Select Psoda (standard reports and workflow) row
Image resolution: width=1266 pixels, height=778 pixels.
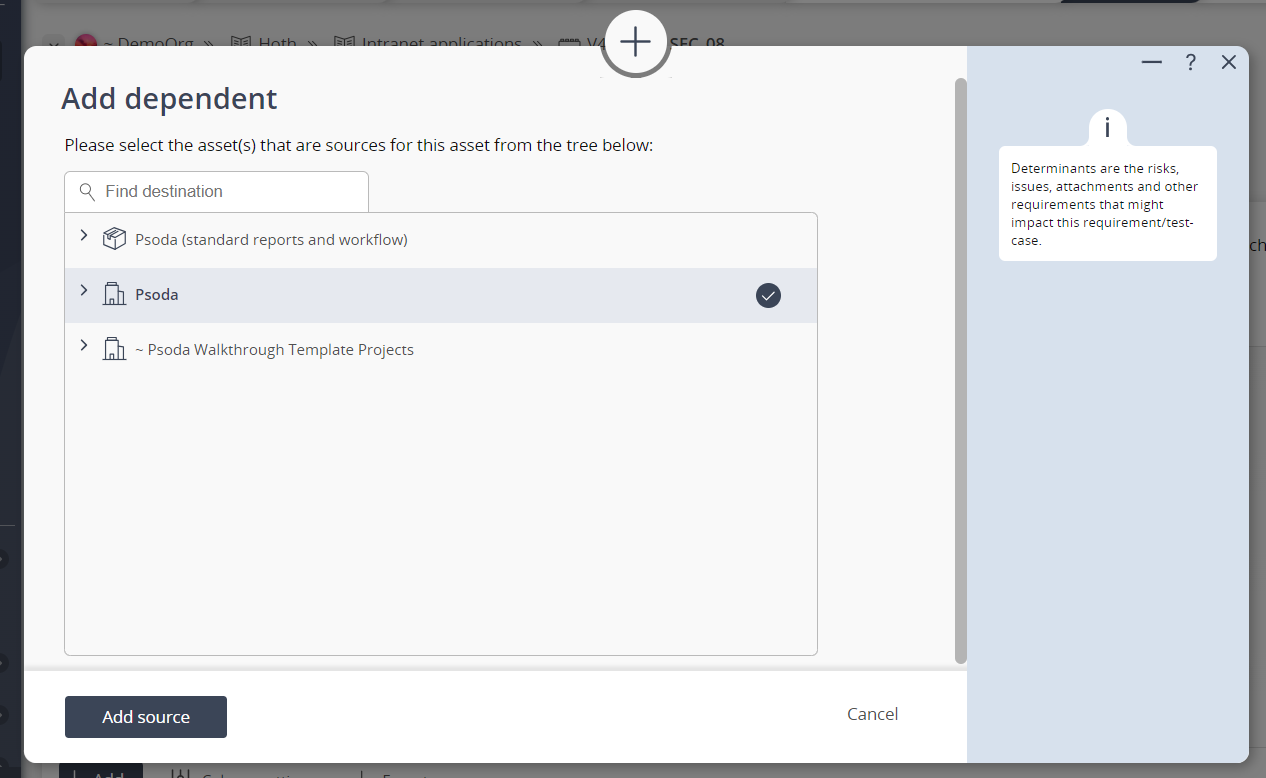click(441, 240)
